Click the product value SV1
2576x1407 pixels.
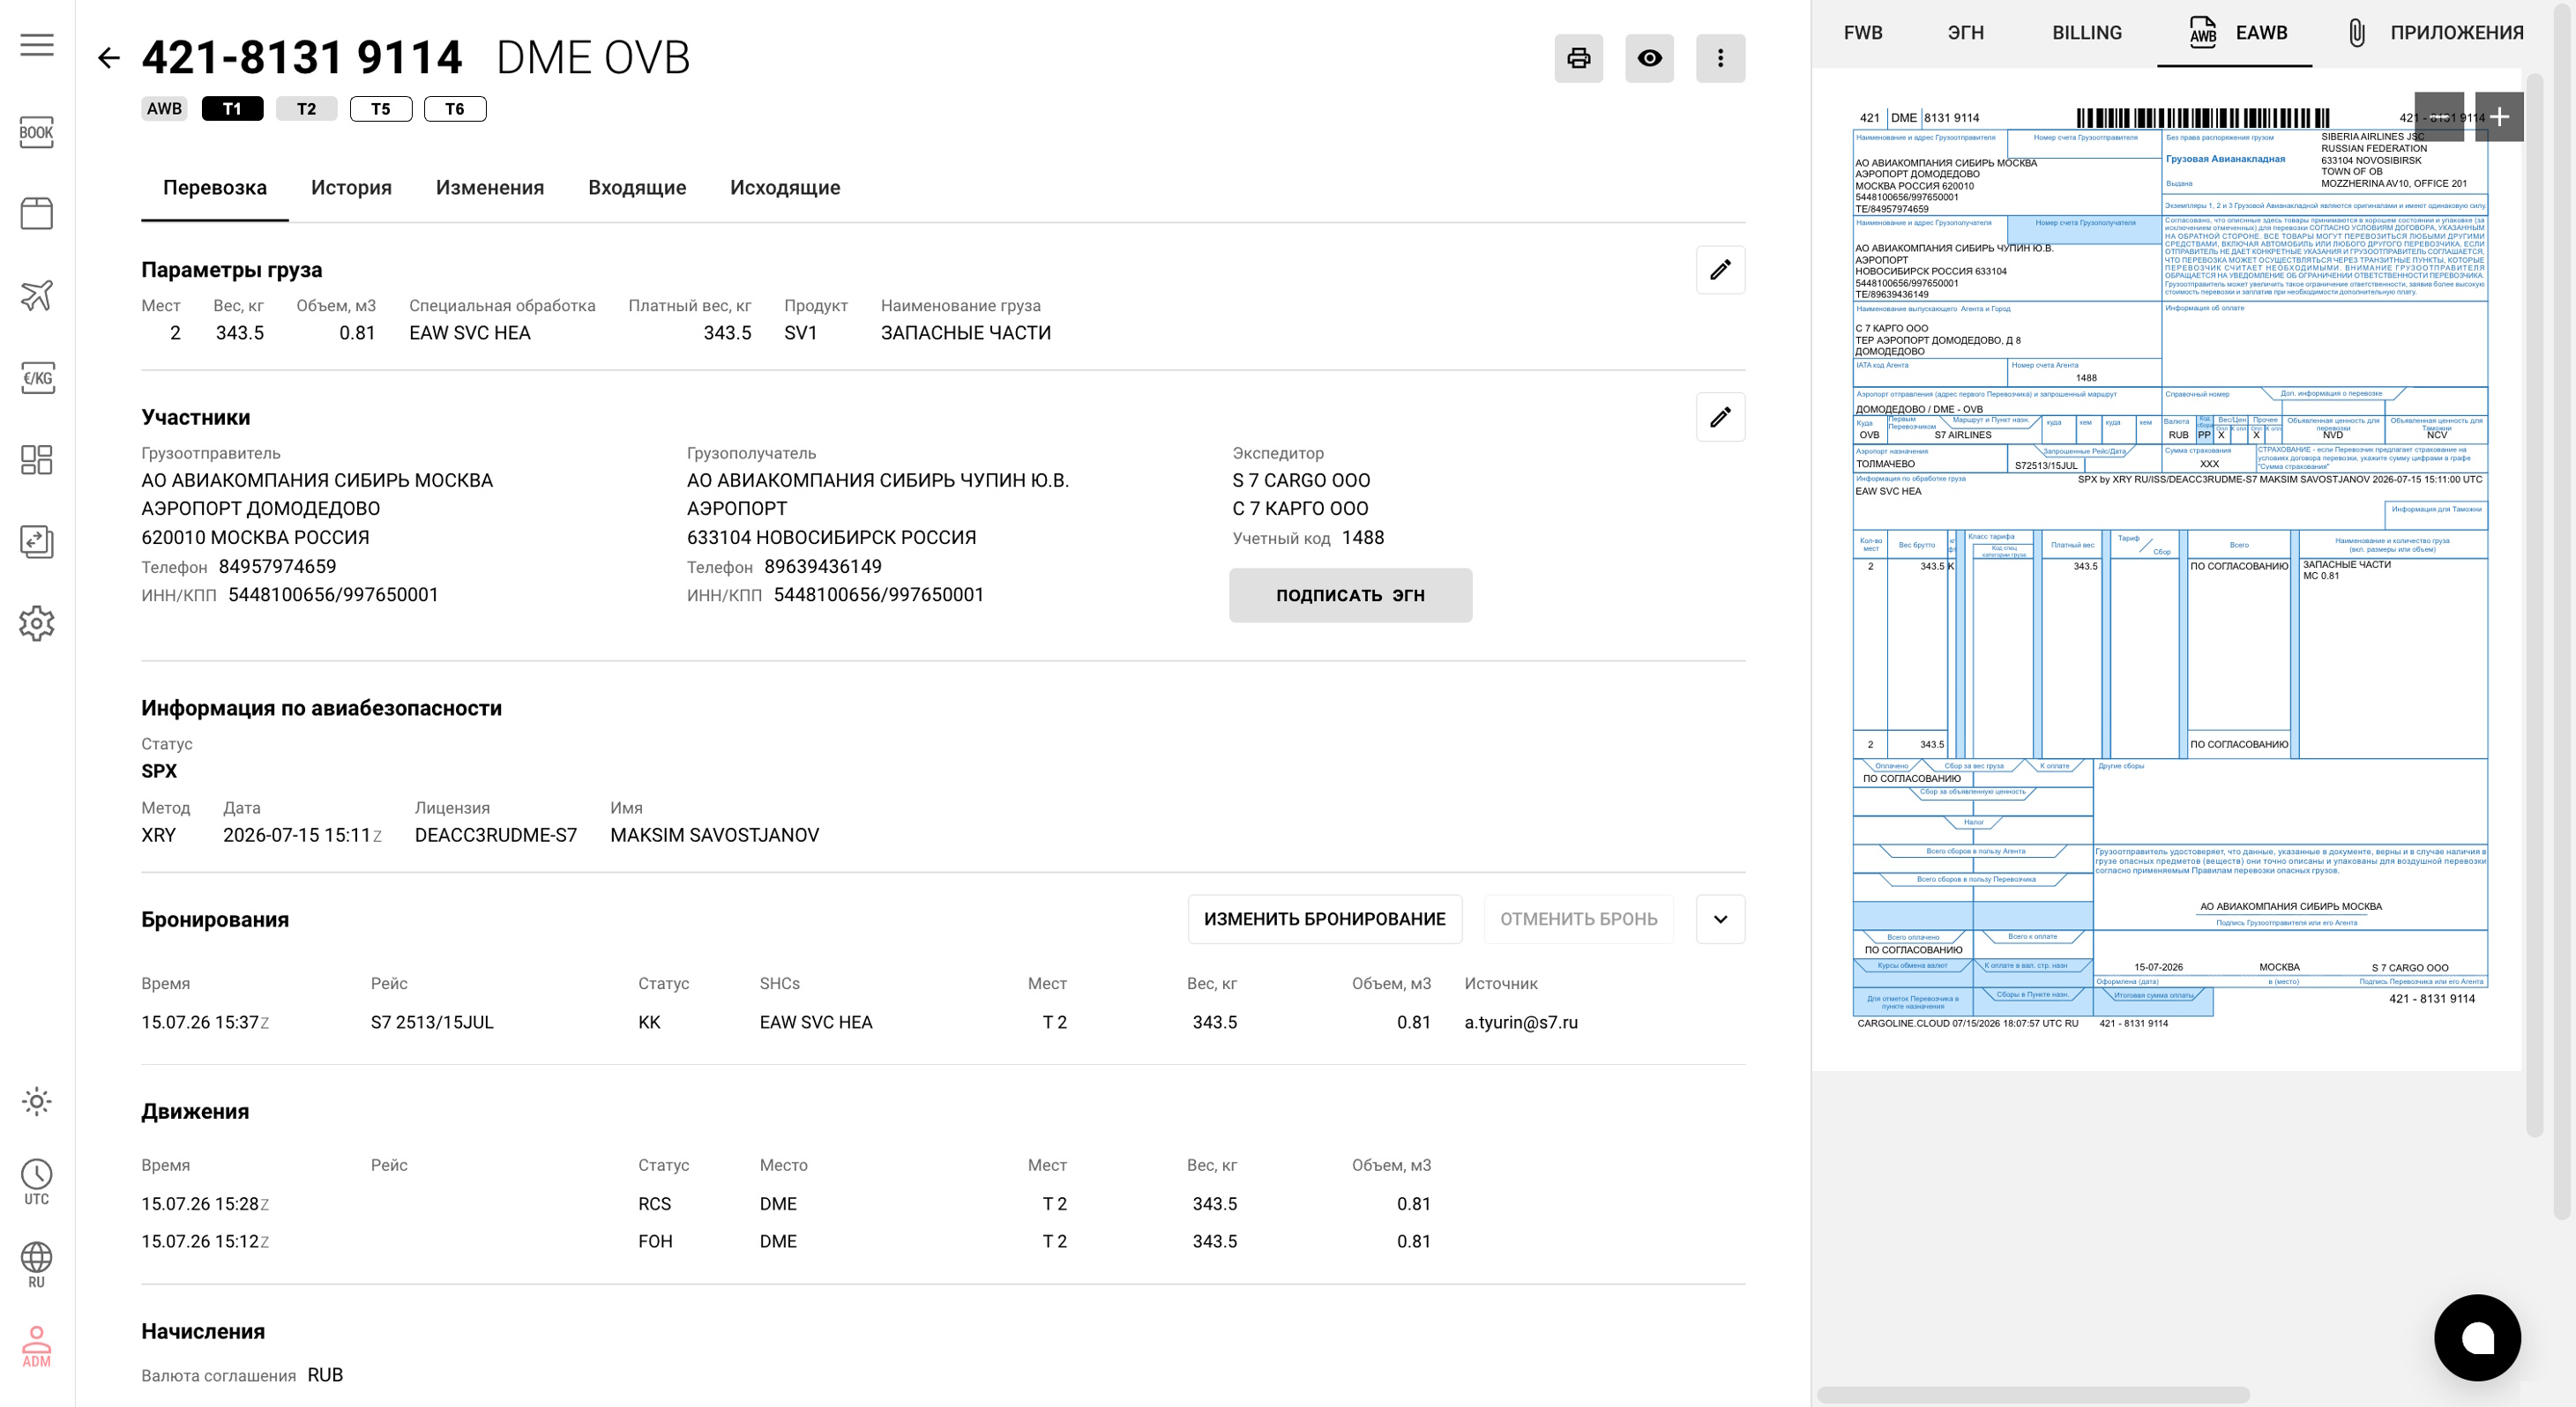[800, 333]
